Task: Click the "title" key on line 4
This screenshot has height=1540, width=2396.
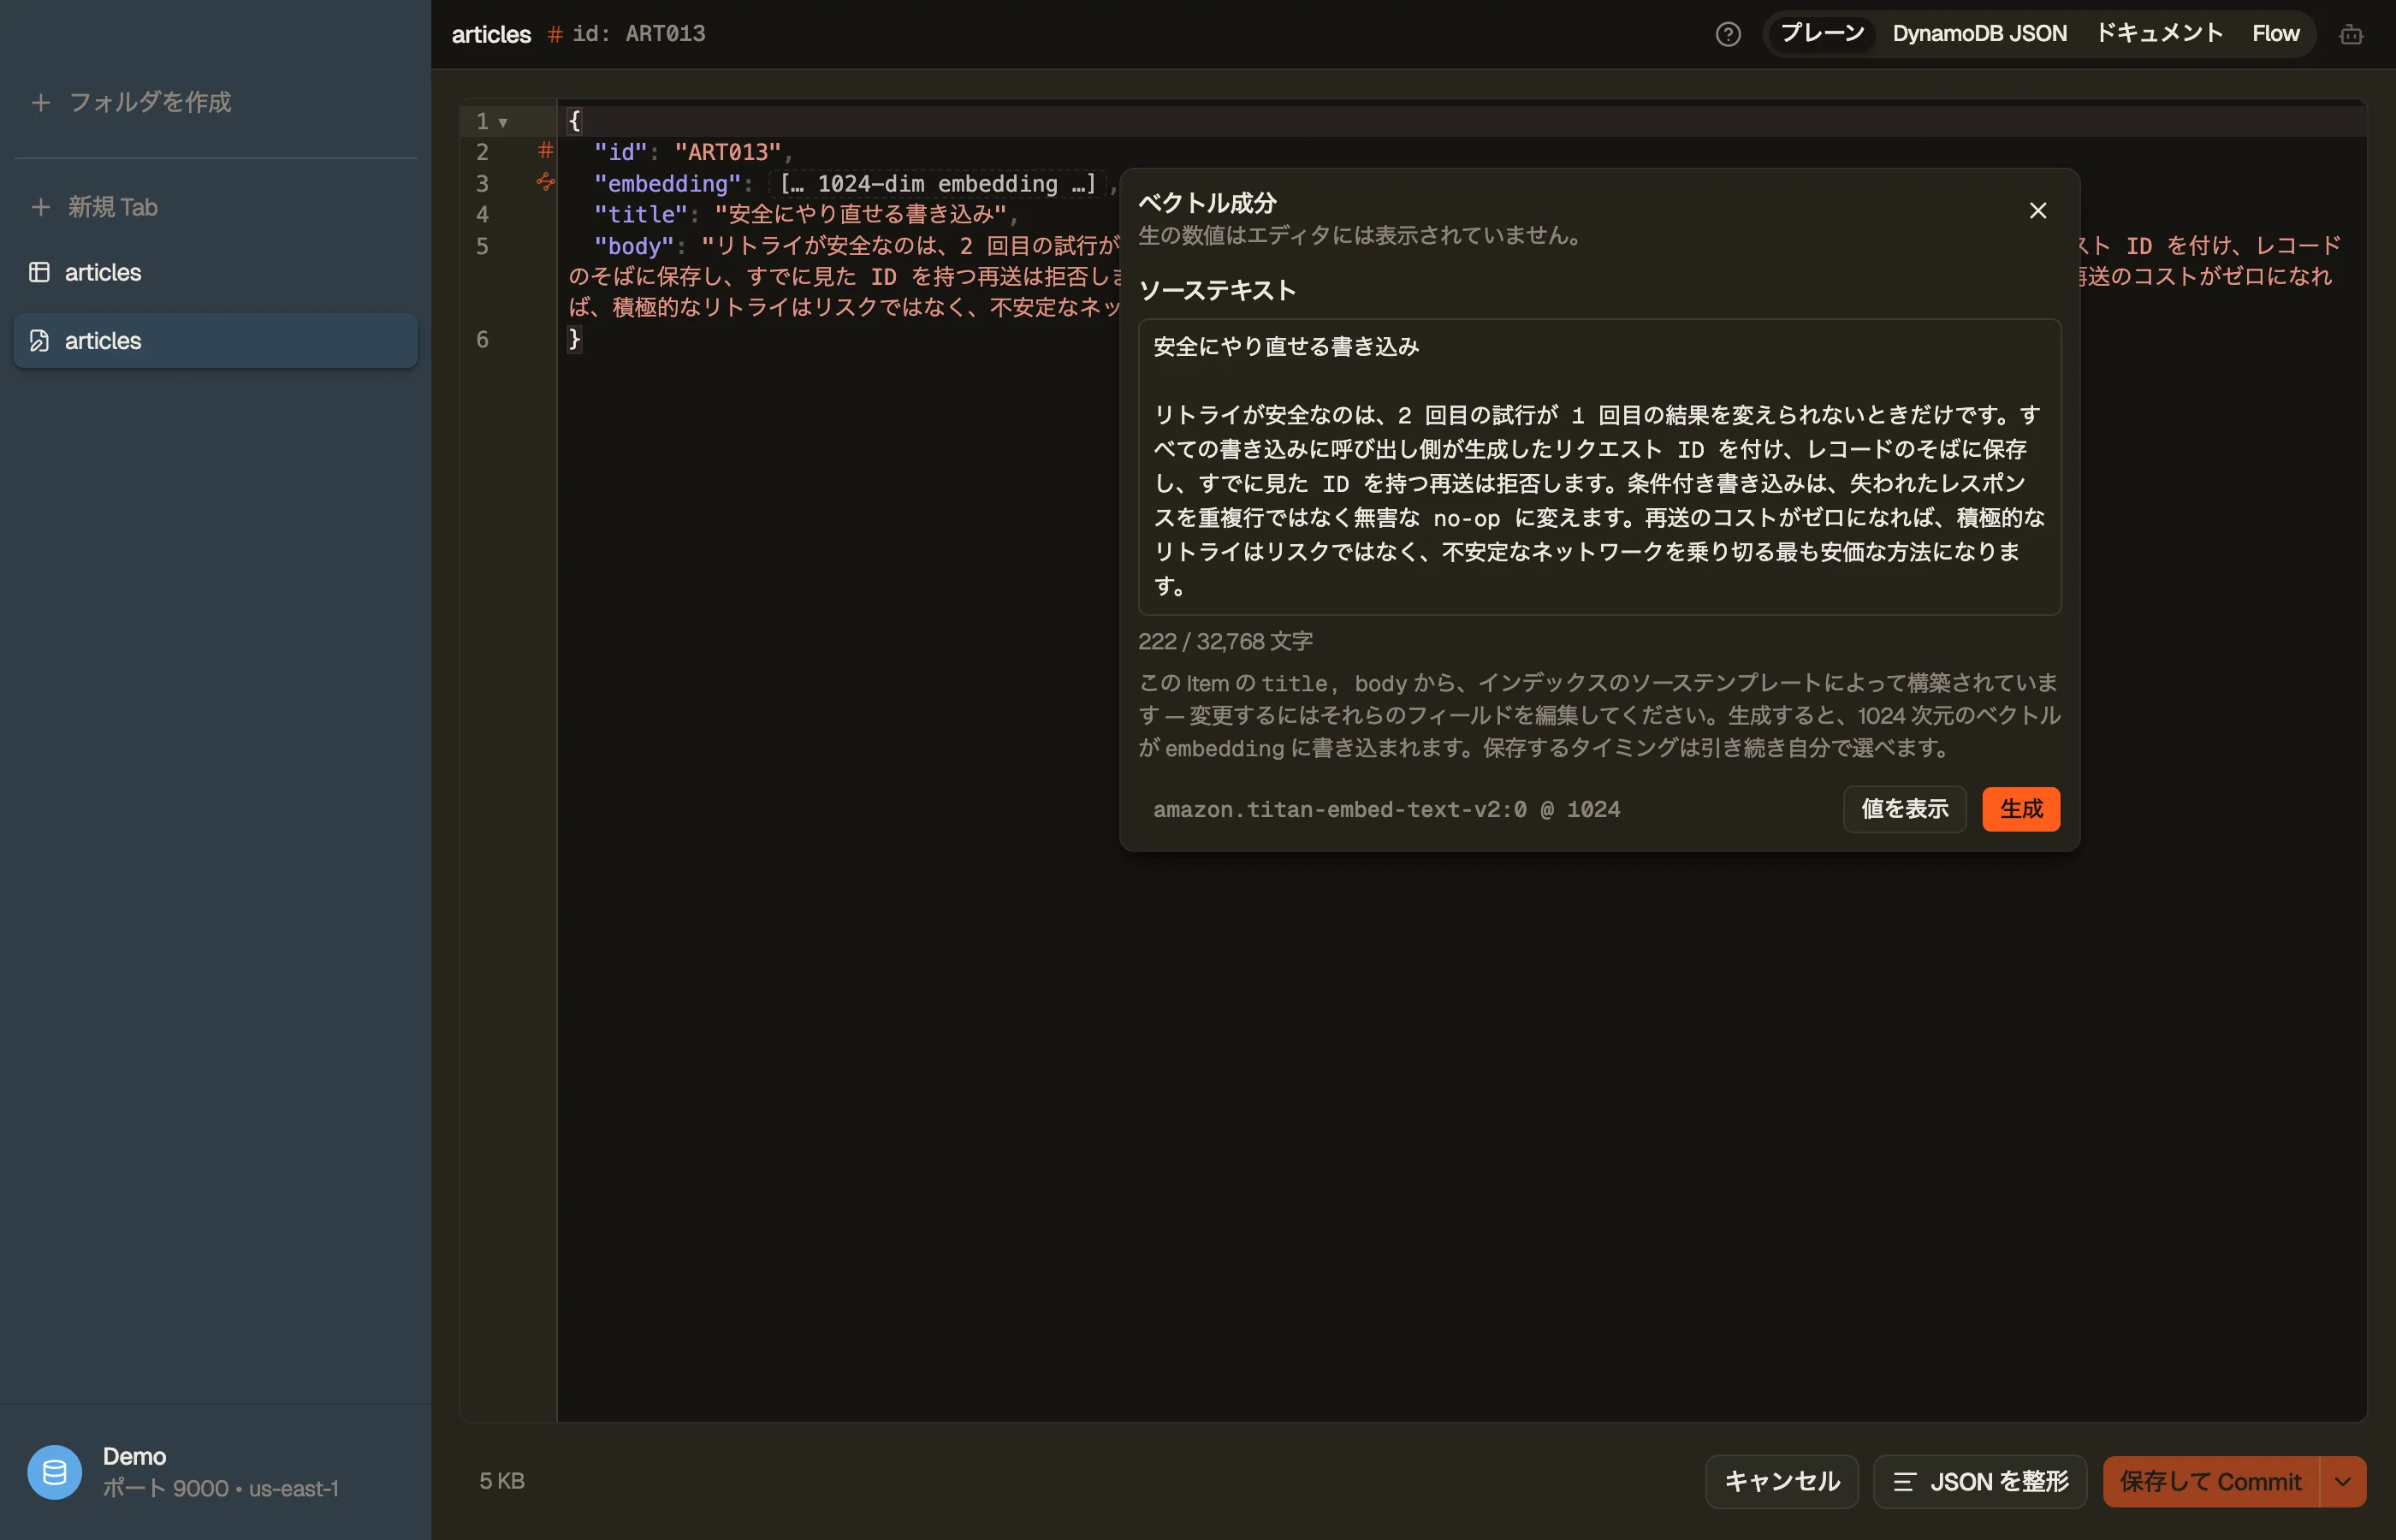Action: (640, 215)
